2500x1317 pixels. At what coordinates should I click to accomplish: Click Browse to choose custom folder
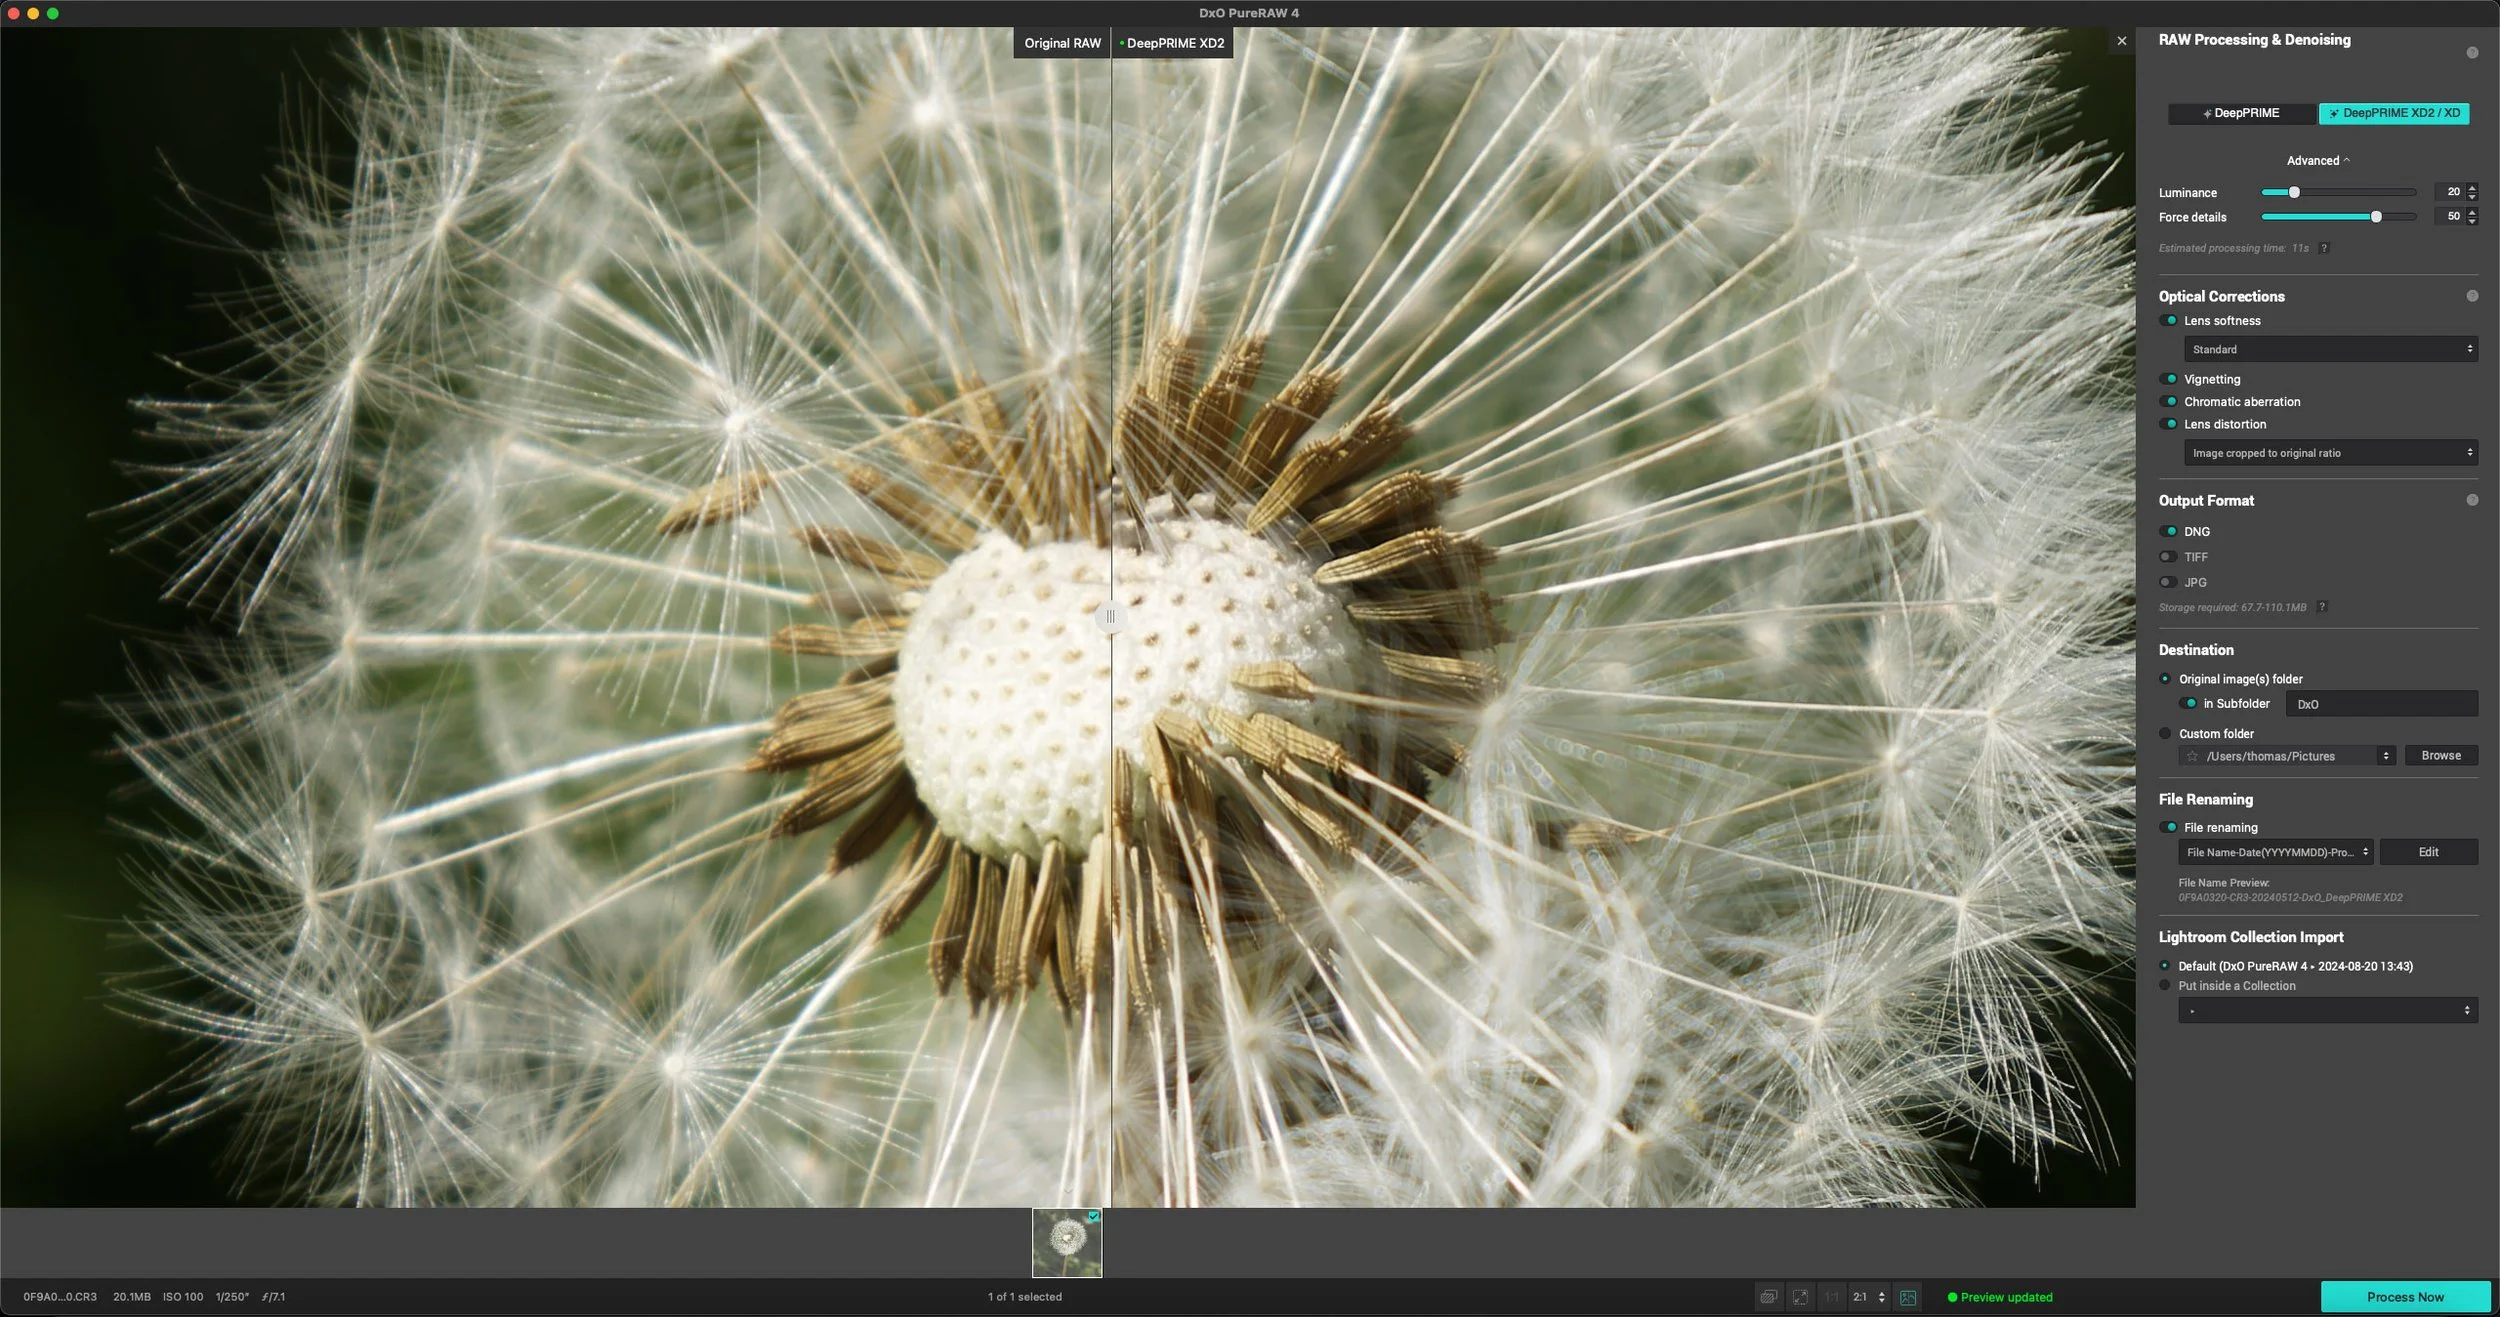(x=2440, y=756)
